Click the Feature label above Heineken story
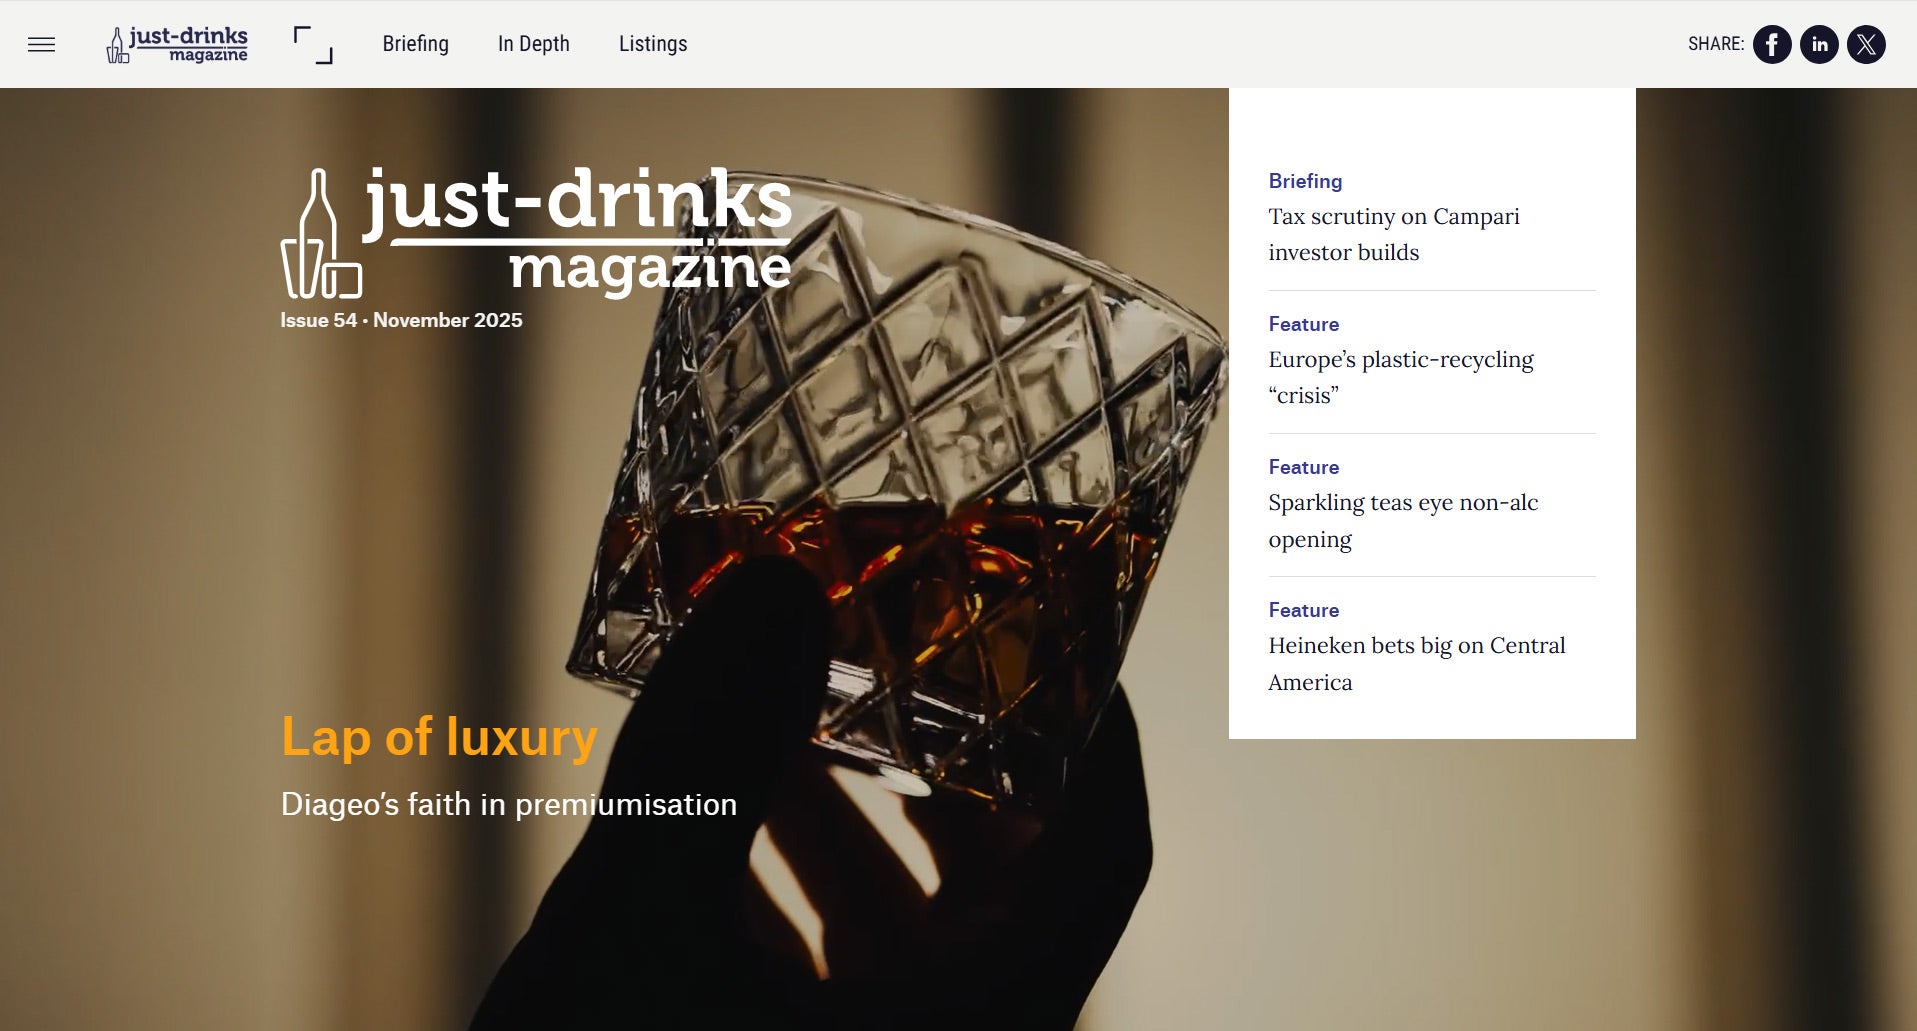The width and height of the screenshot is (1917, 1031). 1303,610
